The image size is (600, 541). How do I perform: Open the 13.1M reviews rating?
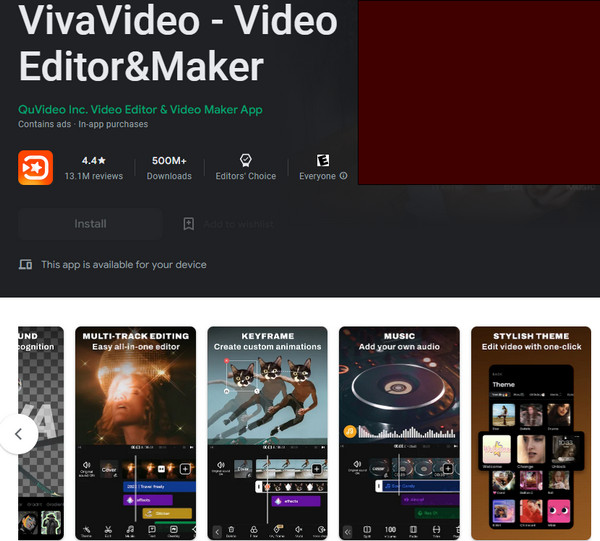(x=94, y=168)
